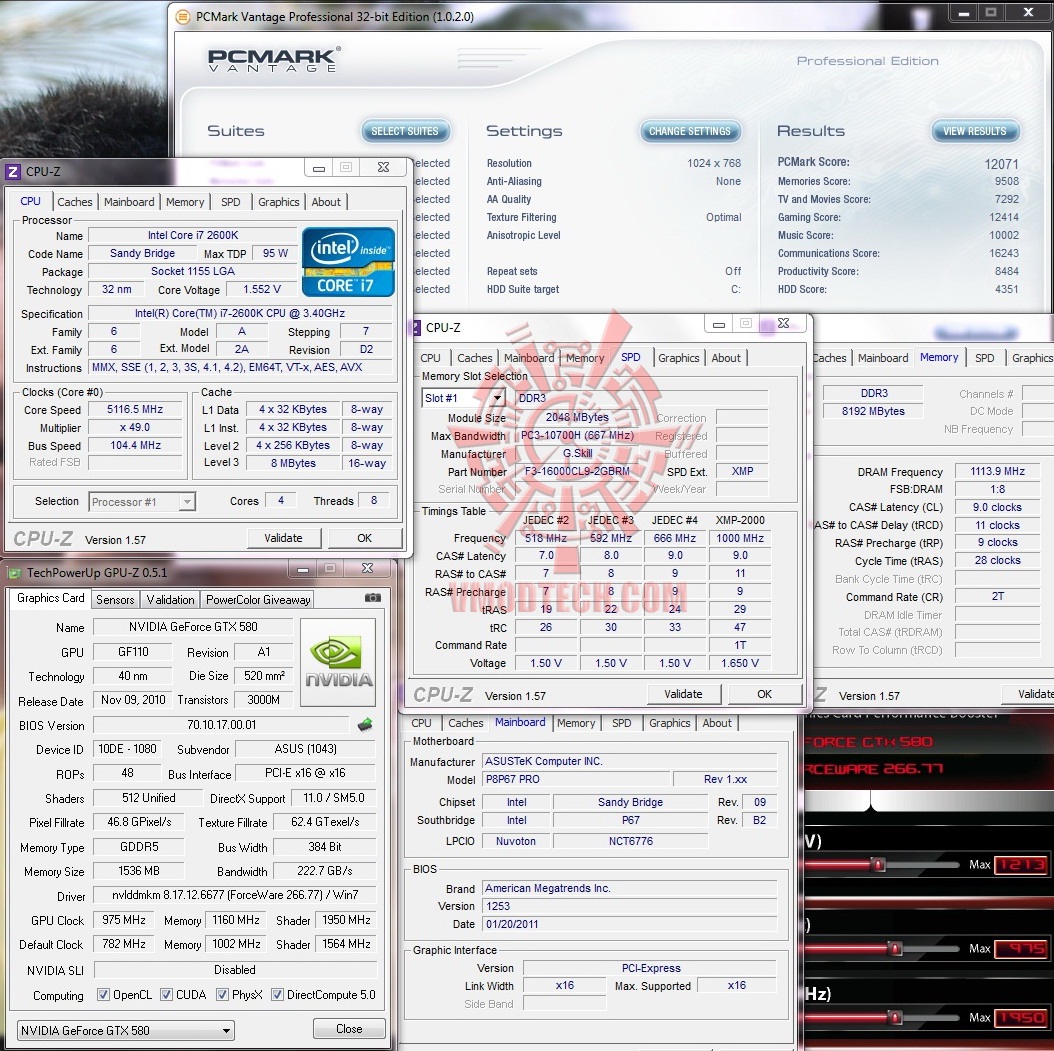1054x1051 pixels.
Task: Open PowerColor Giveaway tab in GPU-Z
Action: pyautogui.click(x=258, y=599)
